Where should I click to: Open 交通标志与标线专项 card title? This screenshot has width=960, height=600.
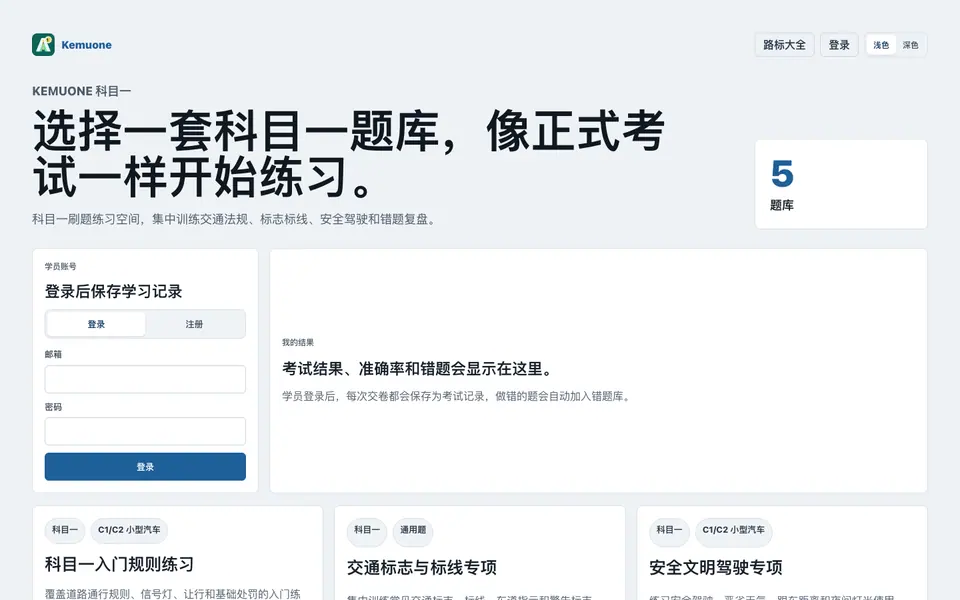coord(422,568)
